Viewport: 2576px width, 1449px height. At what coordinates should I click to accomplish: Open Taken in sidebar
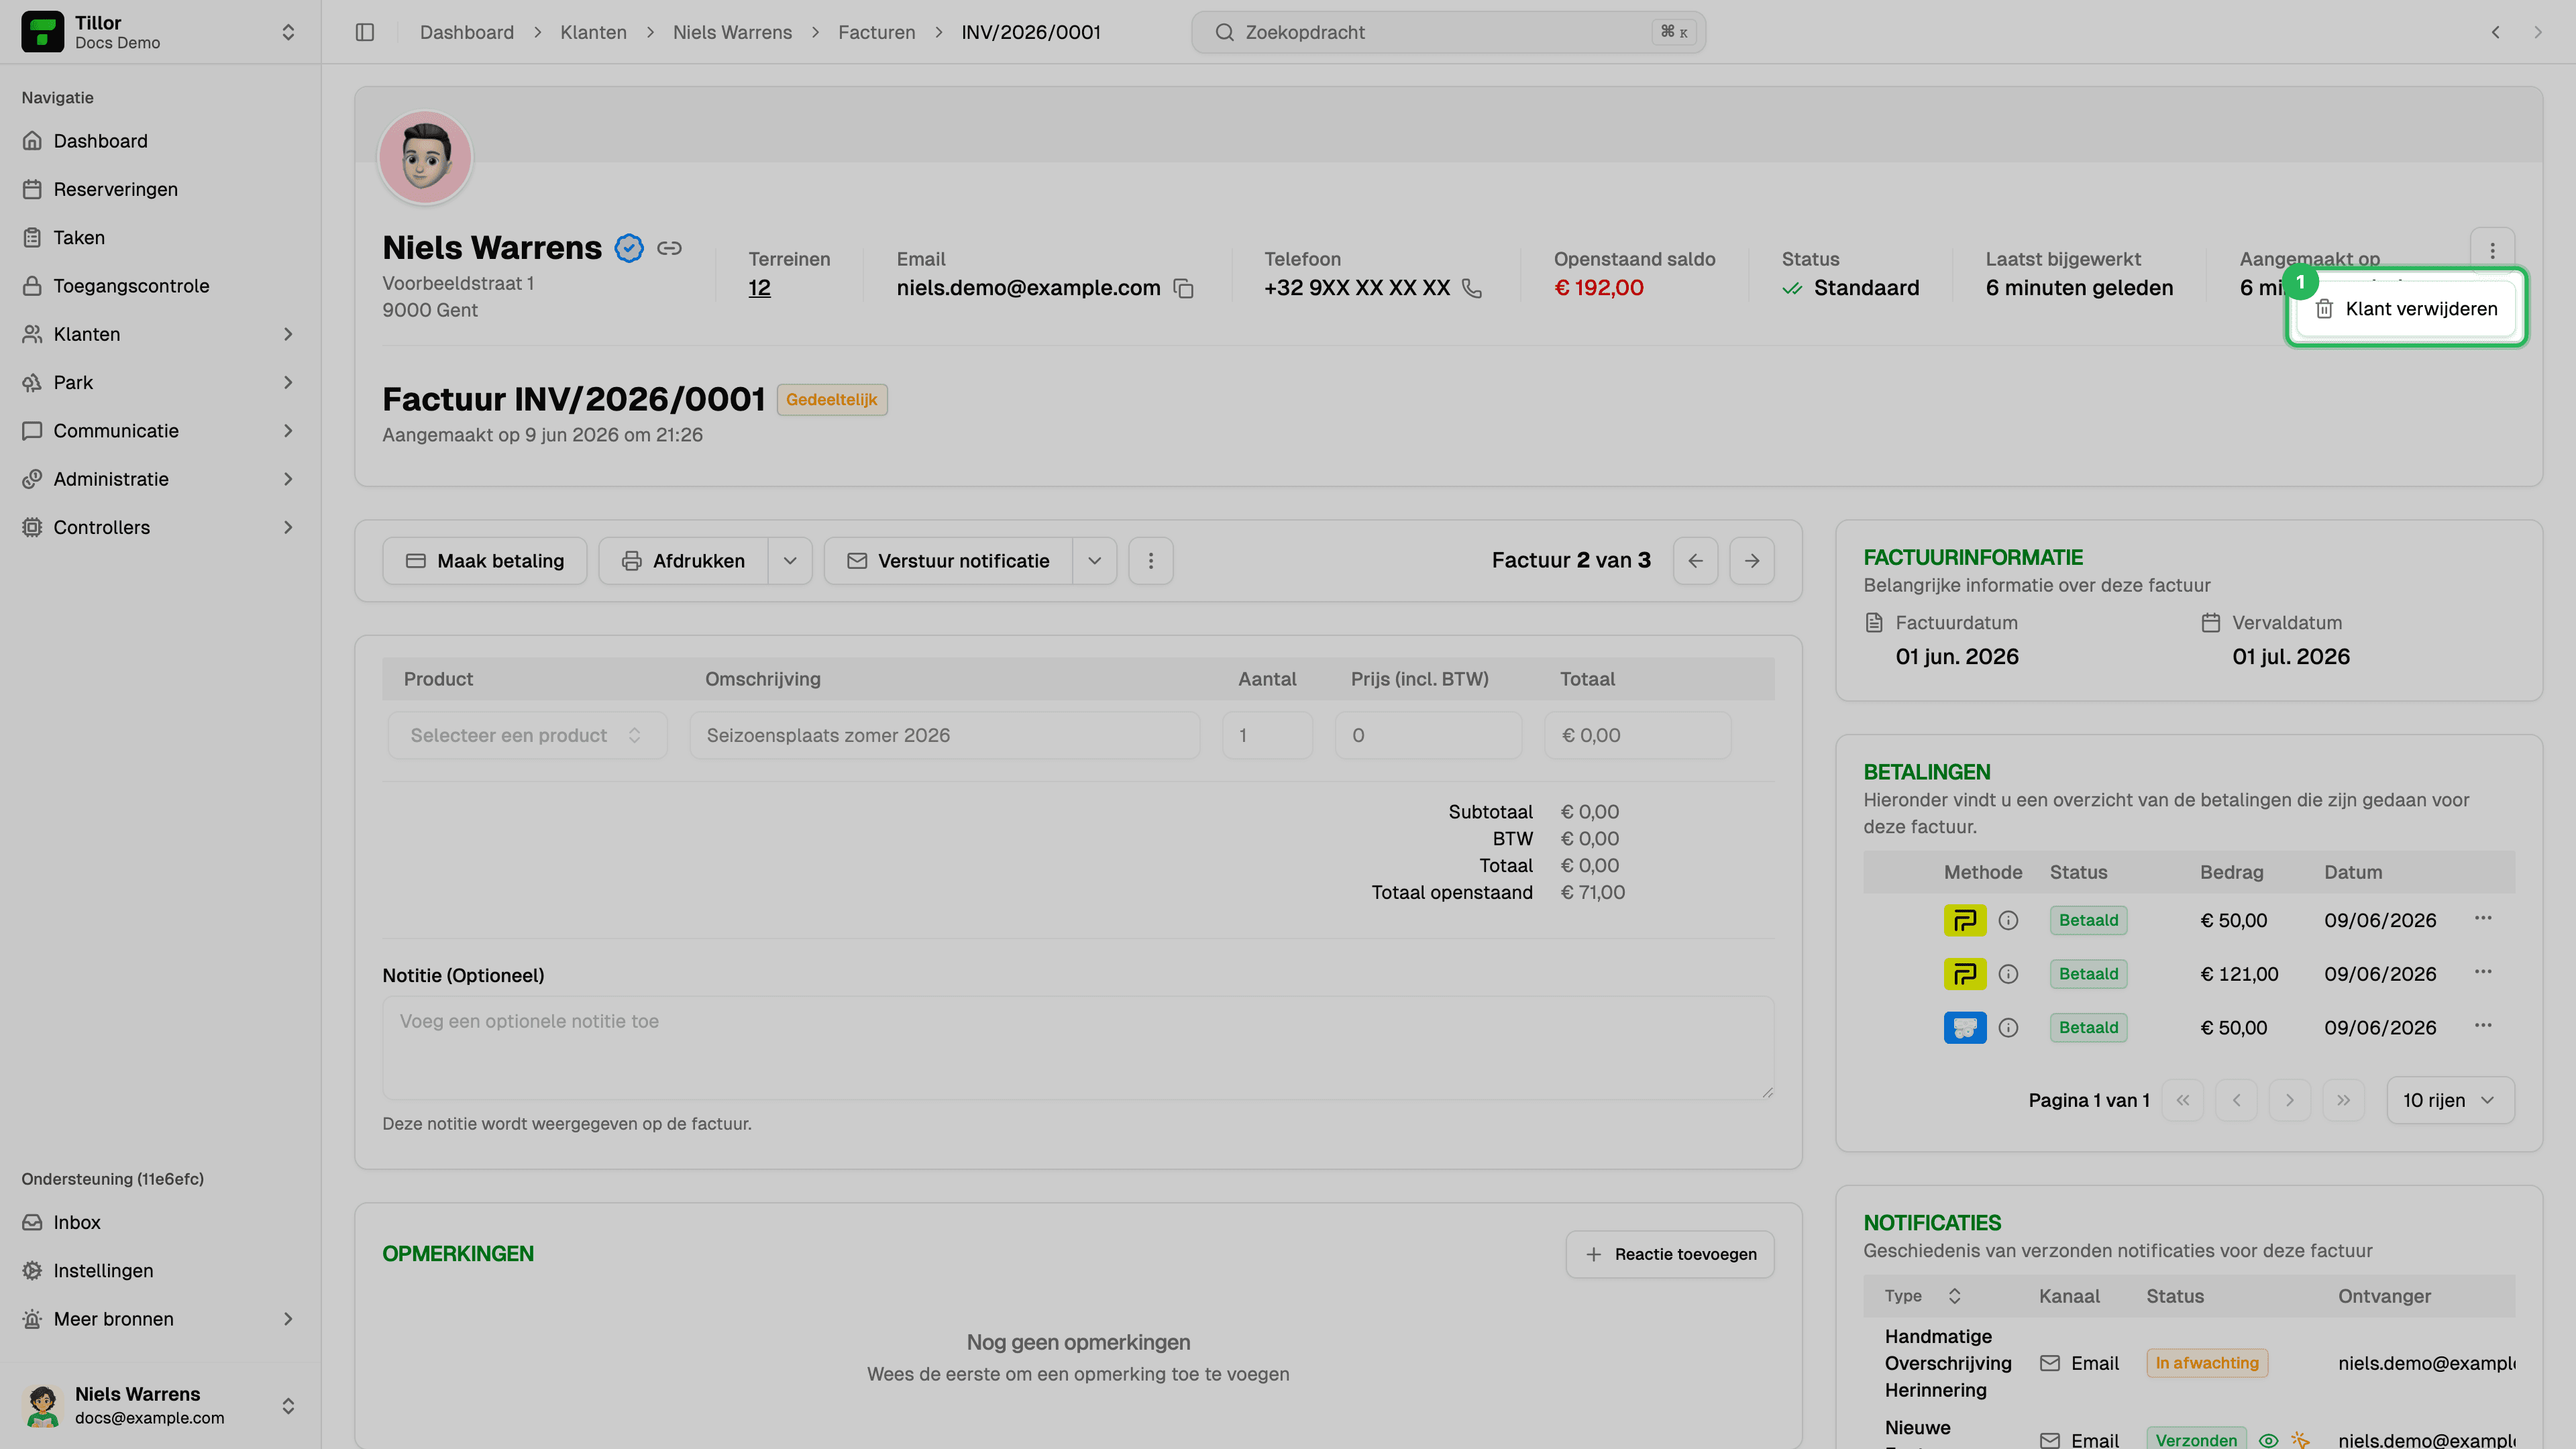tap(160, 237)
